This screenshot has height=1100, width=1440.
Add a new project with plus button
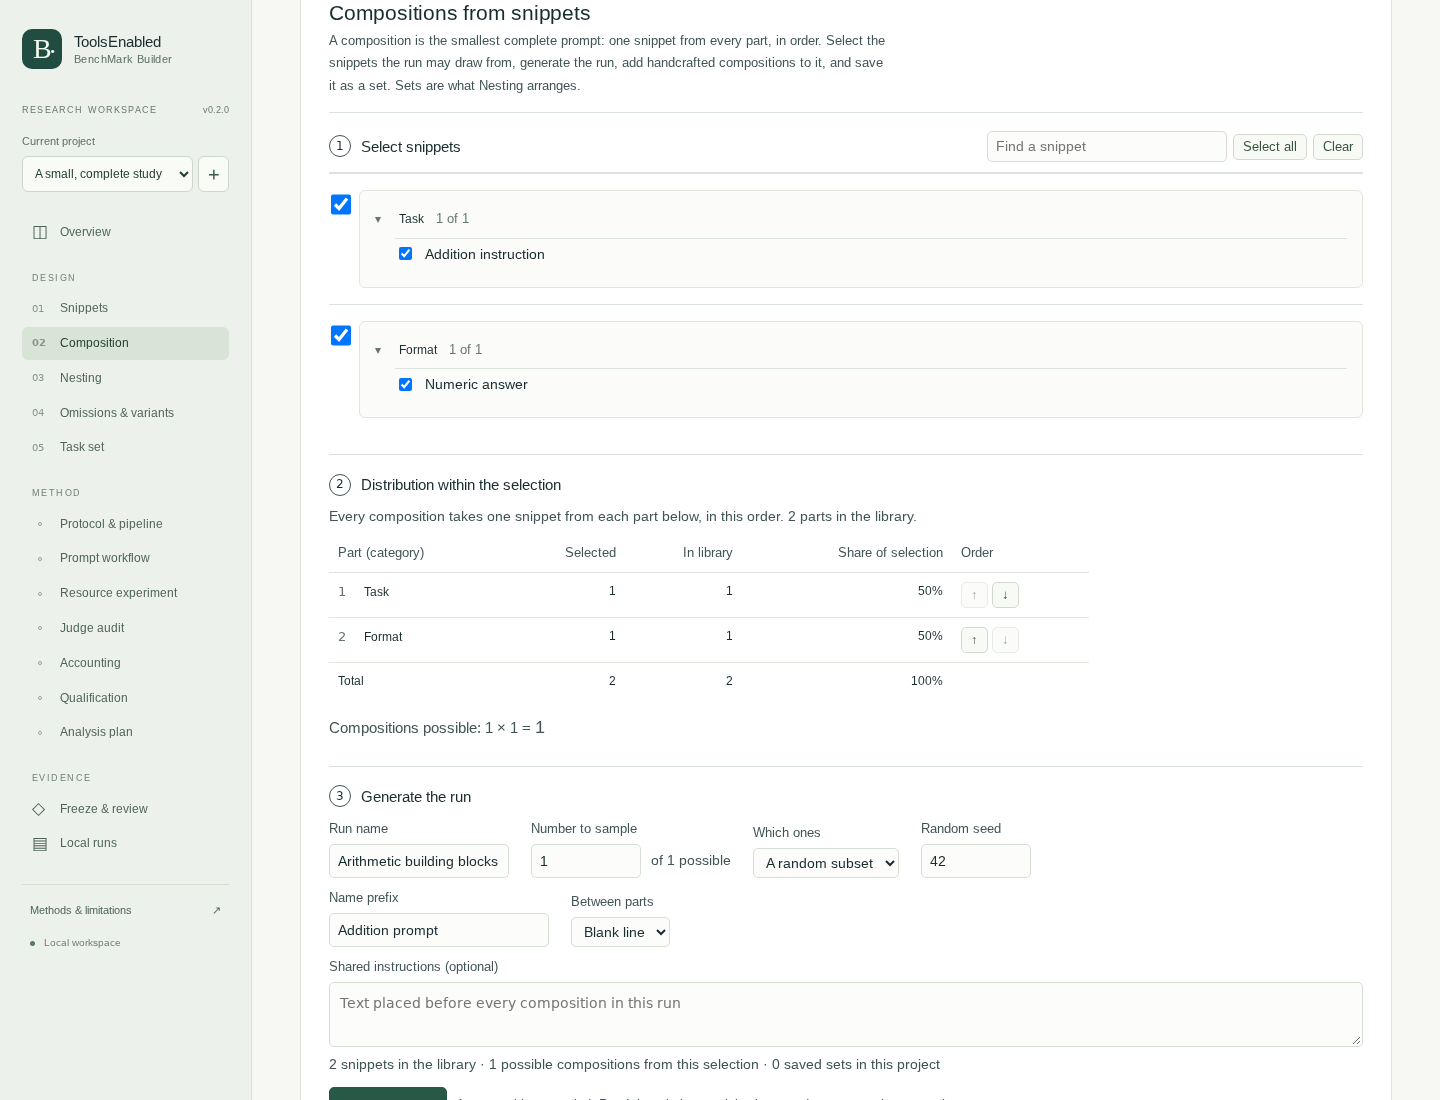213,174
